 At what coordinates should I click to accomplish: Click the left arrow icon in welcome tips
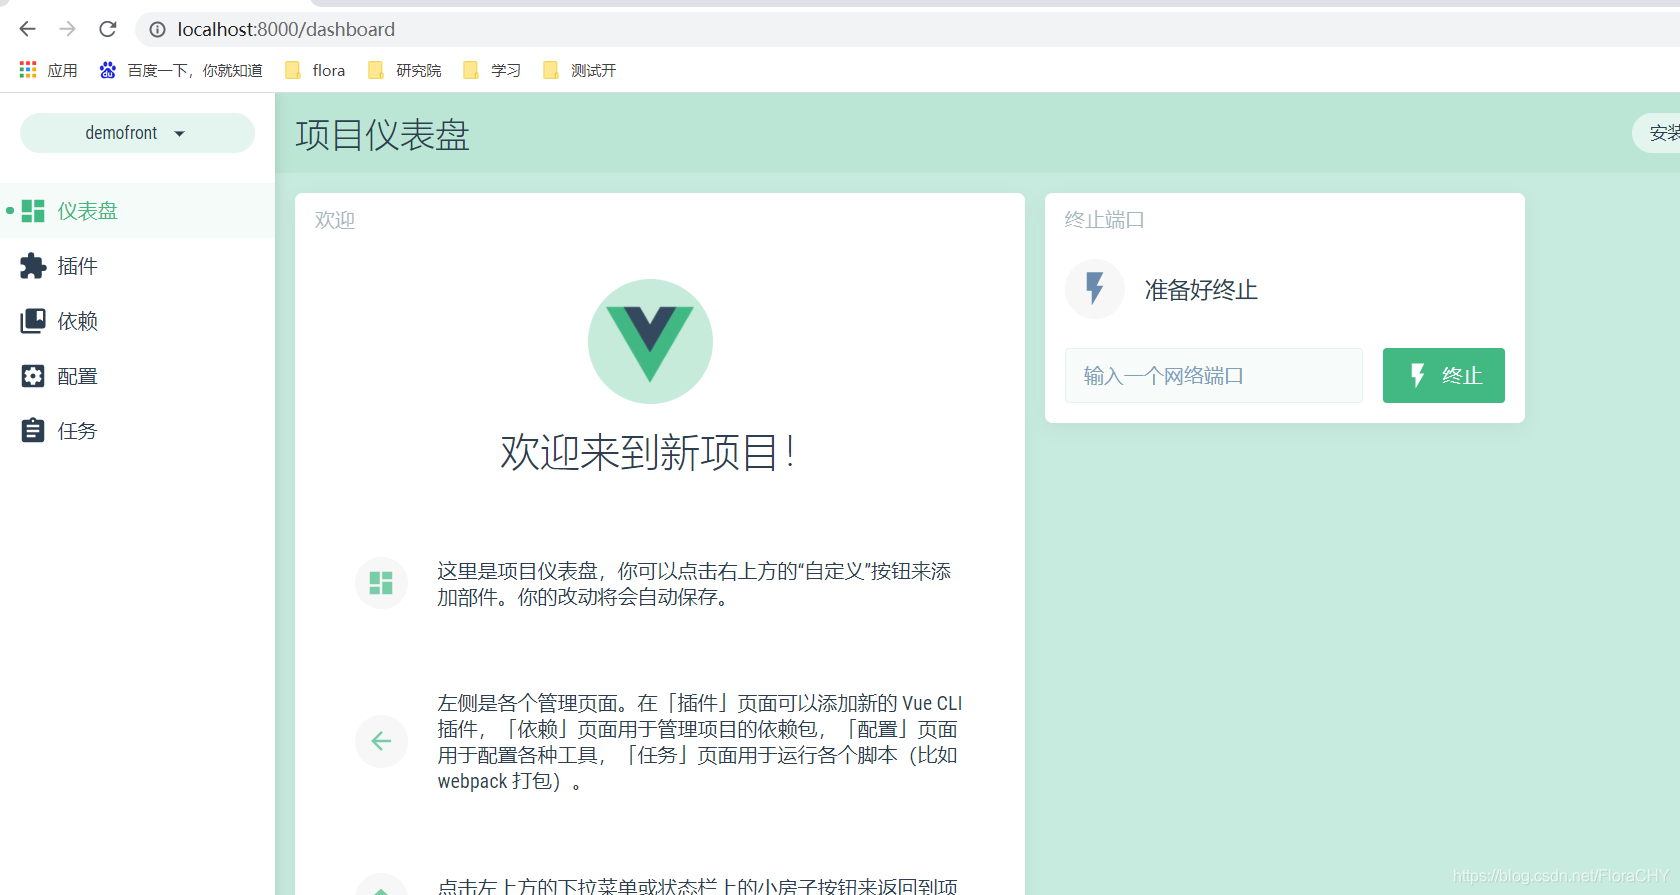[381, 741]
